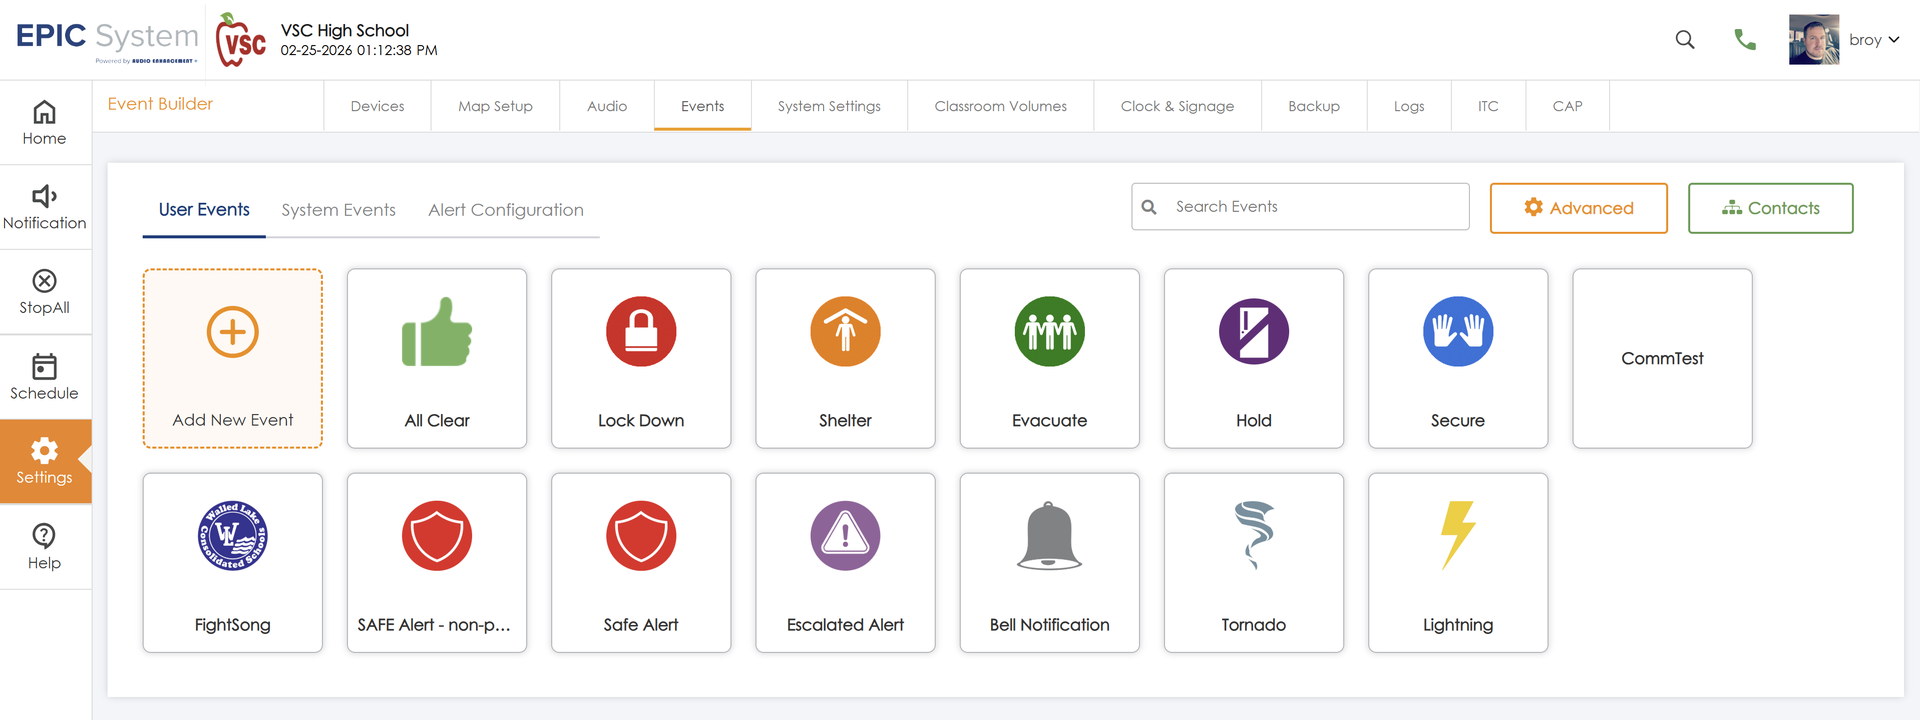This screenshot has width=1920, height=720.
Task: Add a new event tile
Action: tap(233, 358)
